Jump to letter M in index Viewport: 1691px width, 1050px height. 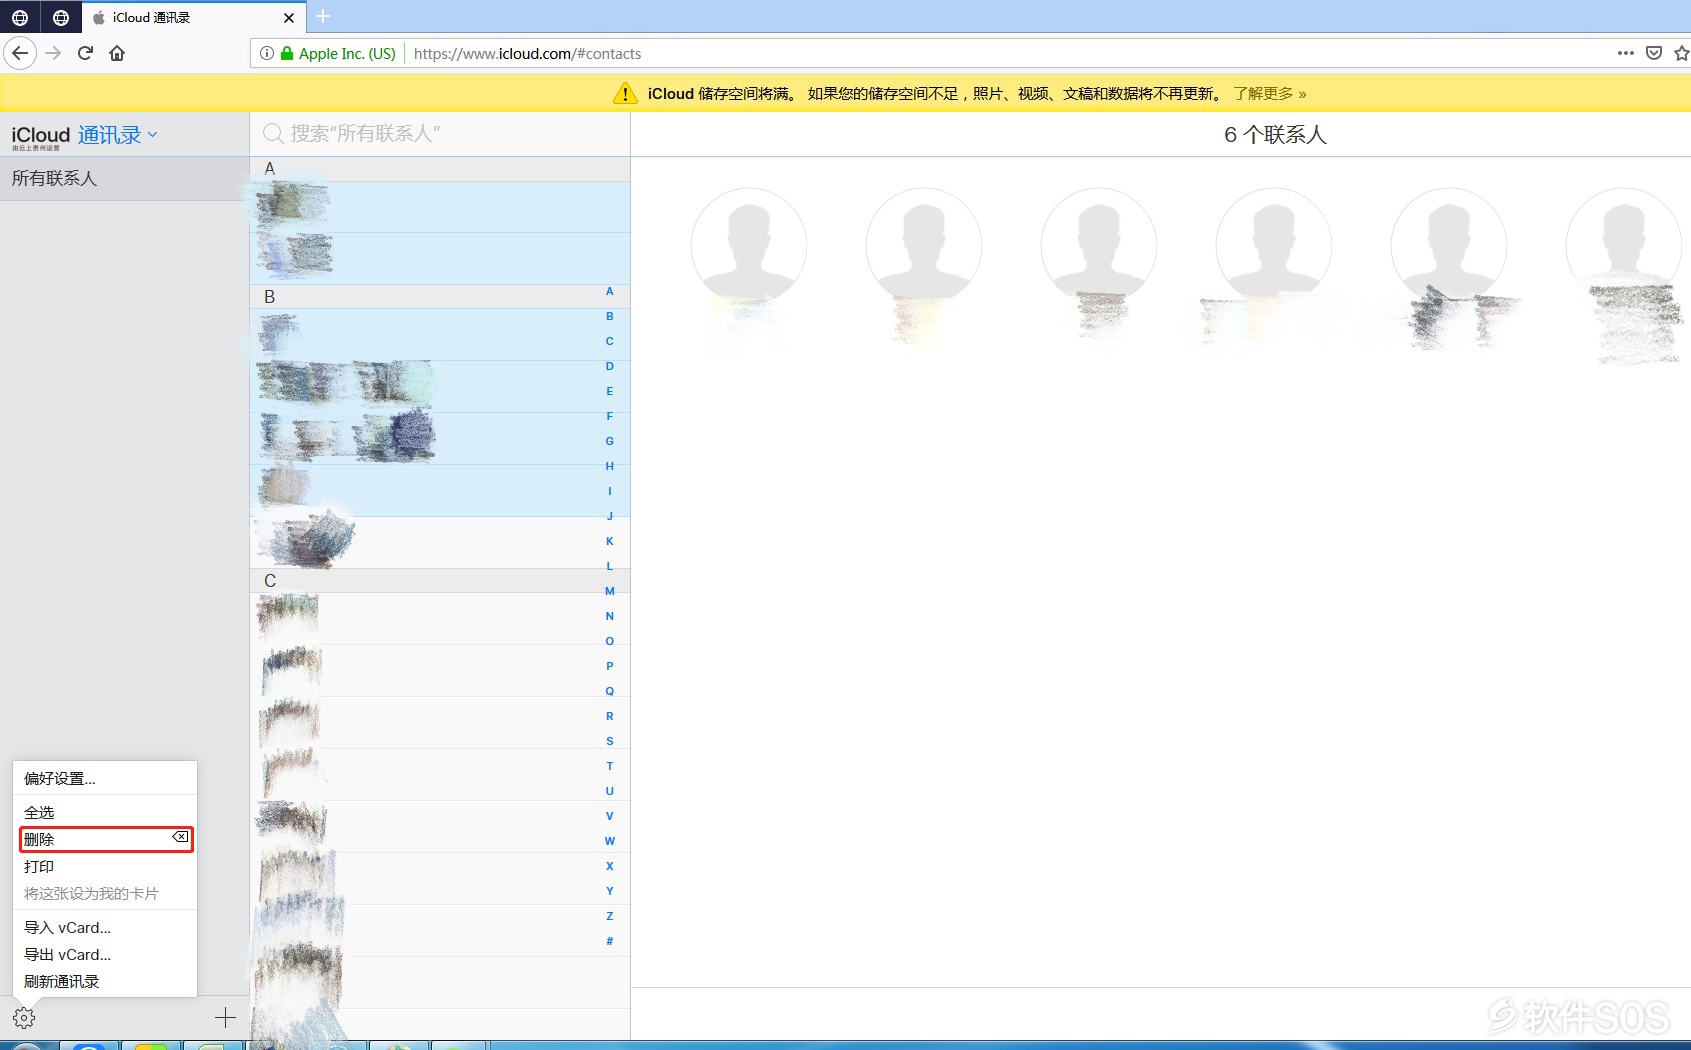point(609,591)
